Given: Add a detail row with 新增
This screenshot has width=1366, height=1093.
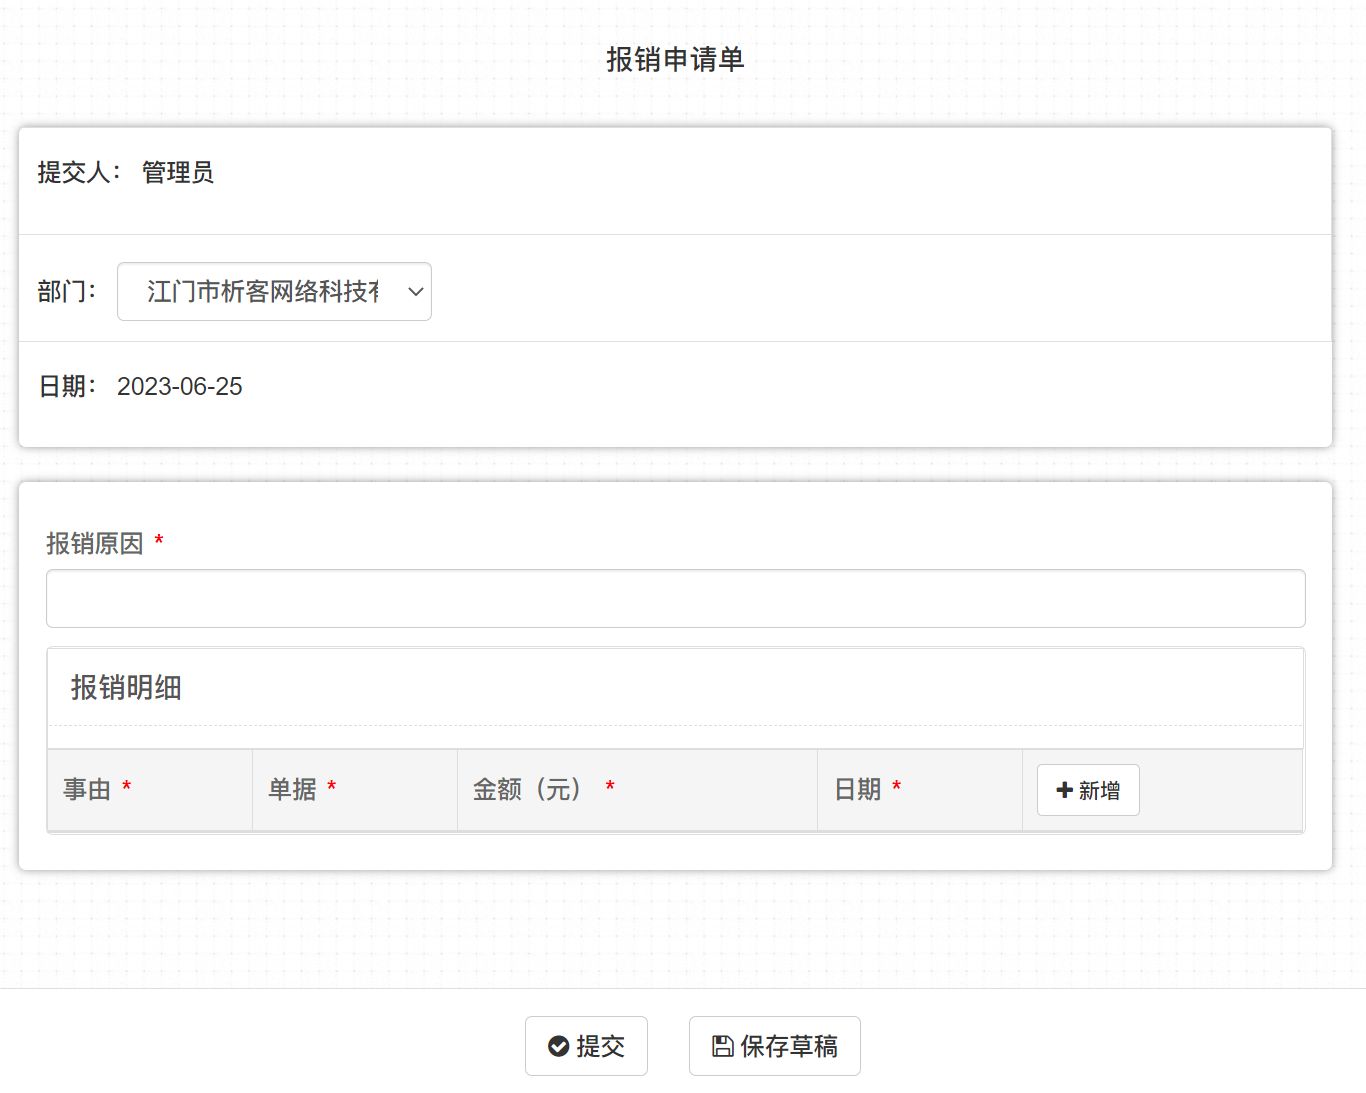Looking at the screenshot, I should pyautogui.click(x=1088, y=790).
